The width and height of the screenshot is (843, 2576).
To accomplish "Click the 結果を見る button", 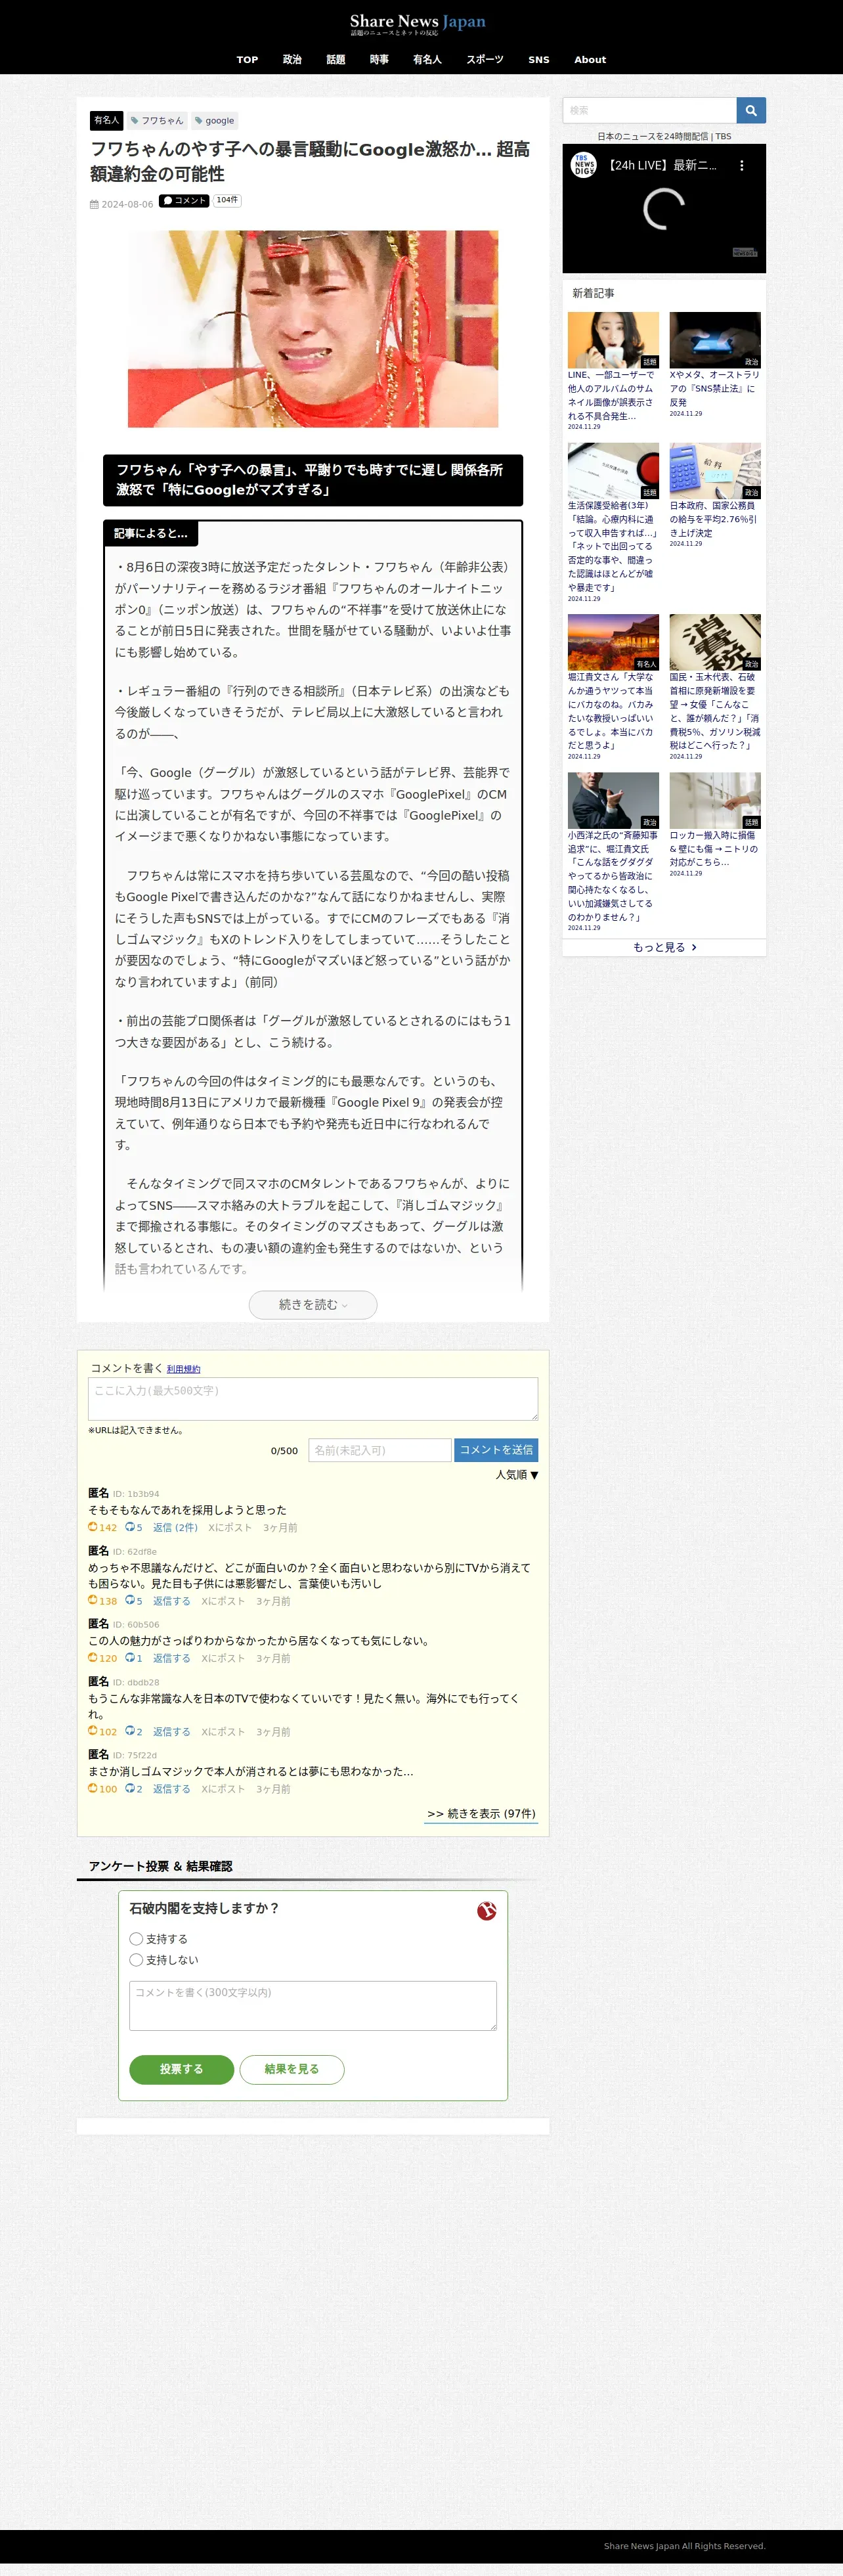I will (x=292, y=2069).
